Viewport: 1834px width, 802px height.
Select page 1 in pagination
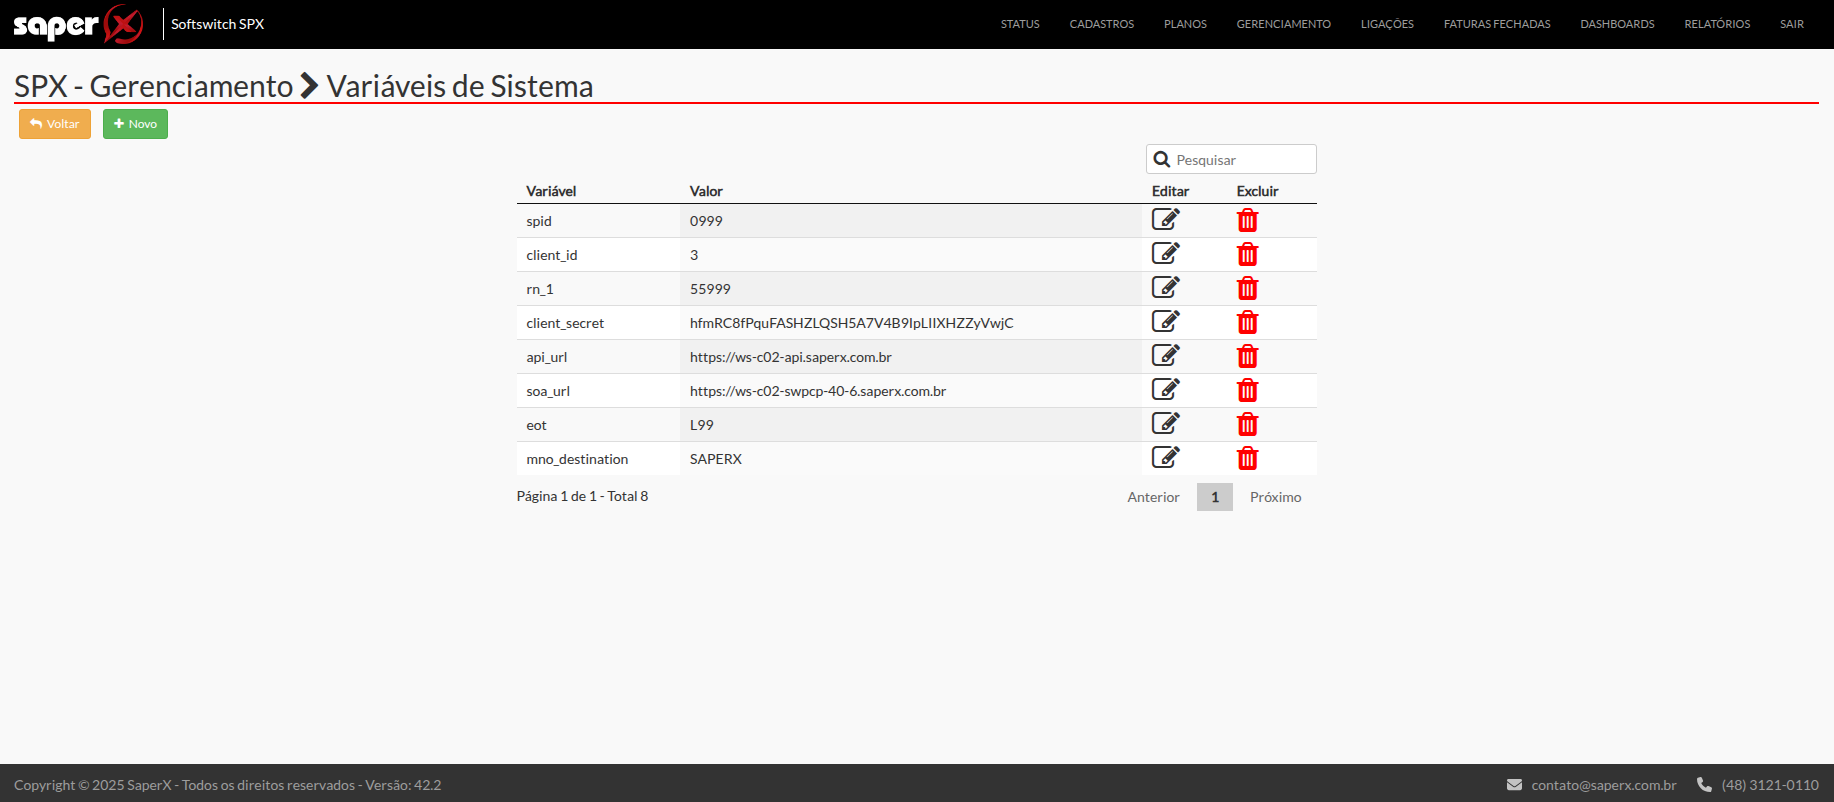click(x=1214, y=497)
